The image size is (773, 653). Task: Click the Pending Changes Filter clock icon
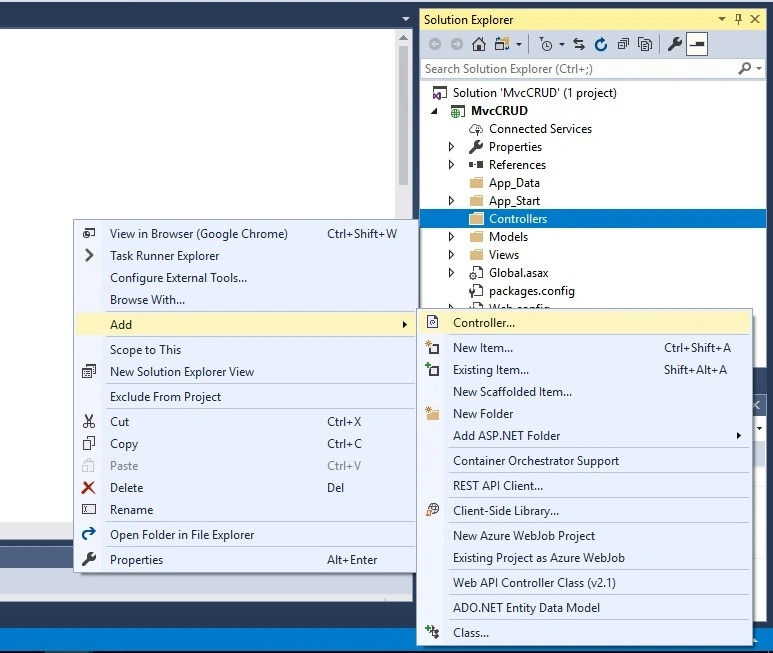coord(546,44)
